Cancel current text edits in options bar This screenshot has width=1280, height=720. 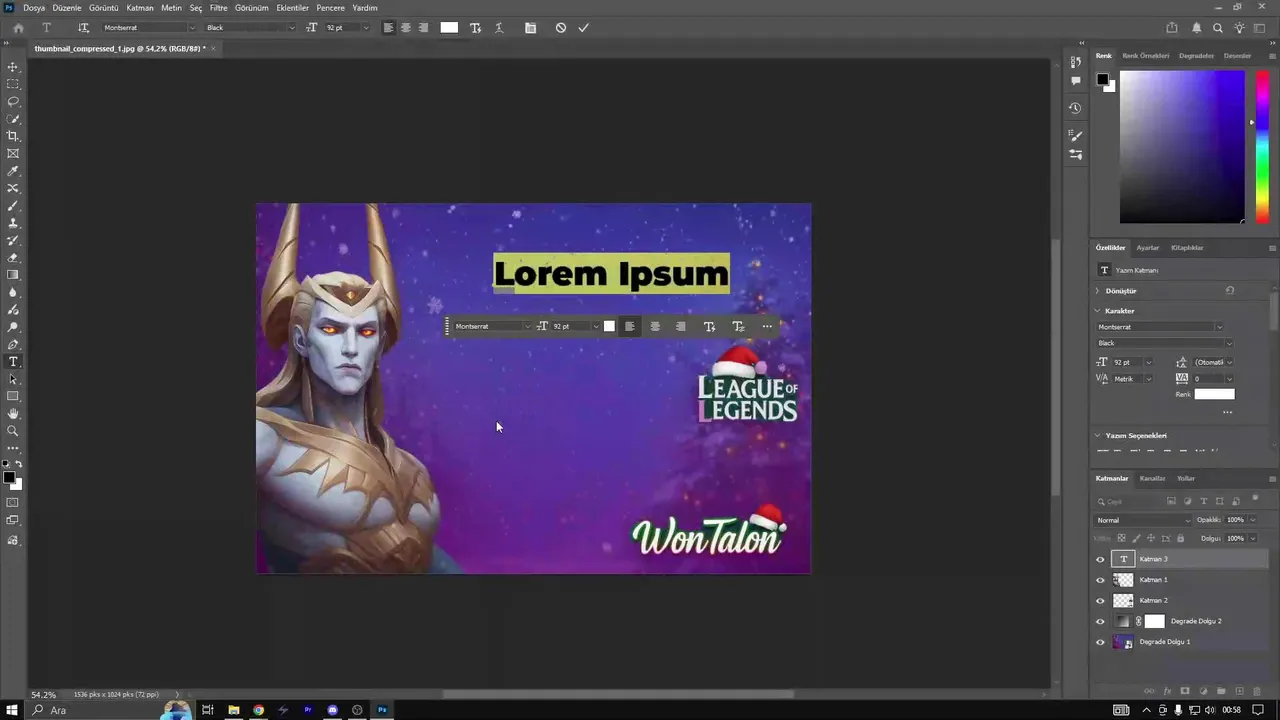[x=561, y=28]
